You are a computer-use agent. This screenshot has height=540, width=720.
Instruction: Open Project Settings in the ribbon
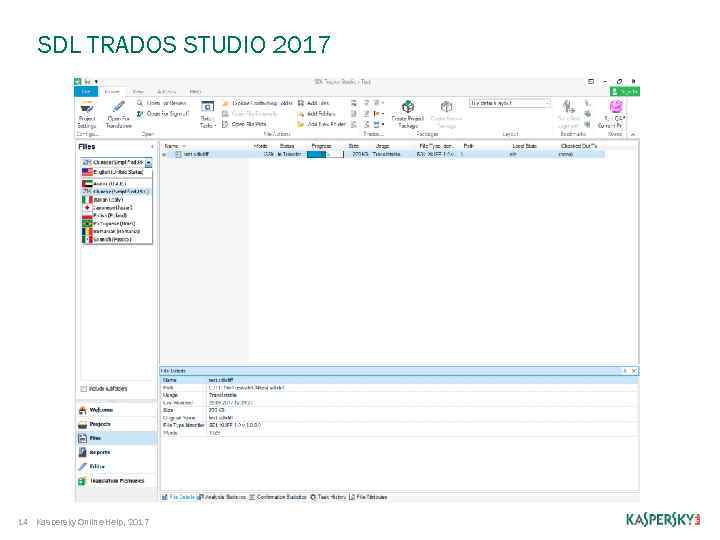(x=86, y=115)
